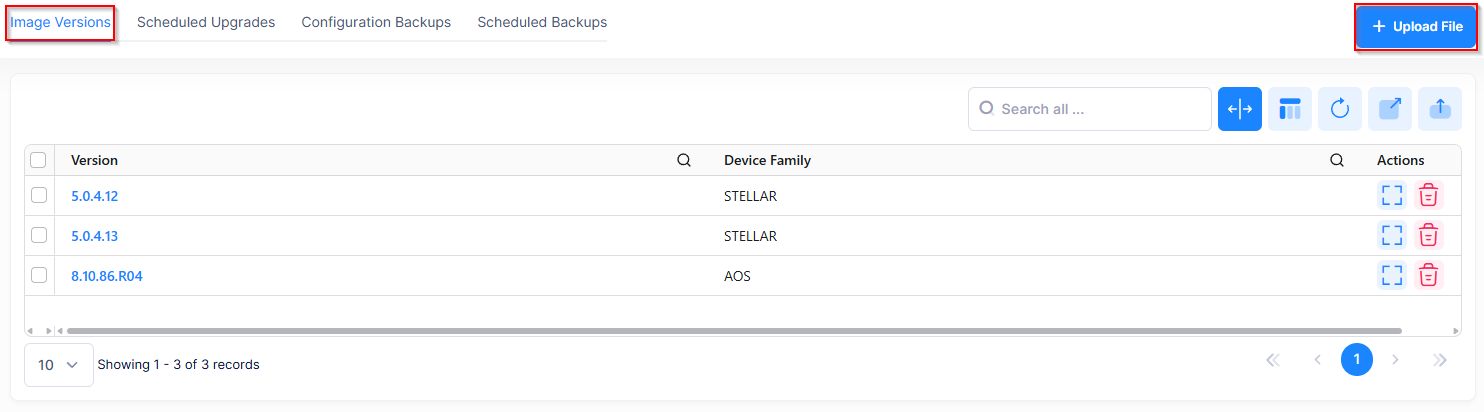Click the refresh table icon
Image resolution: width=1484 pixels, height=412 pixels.
point(1340,109)
